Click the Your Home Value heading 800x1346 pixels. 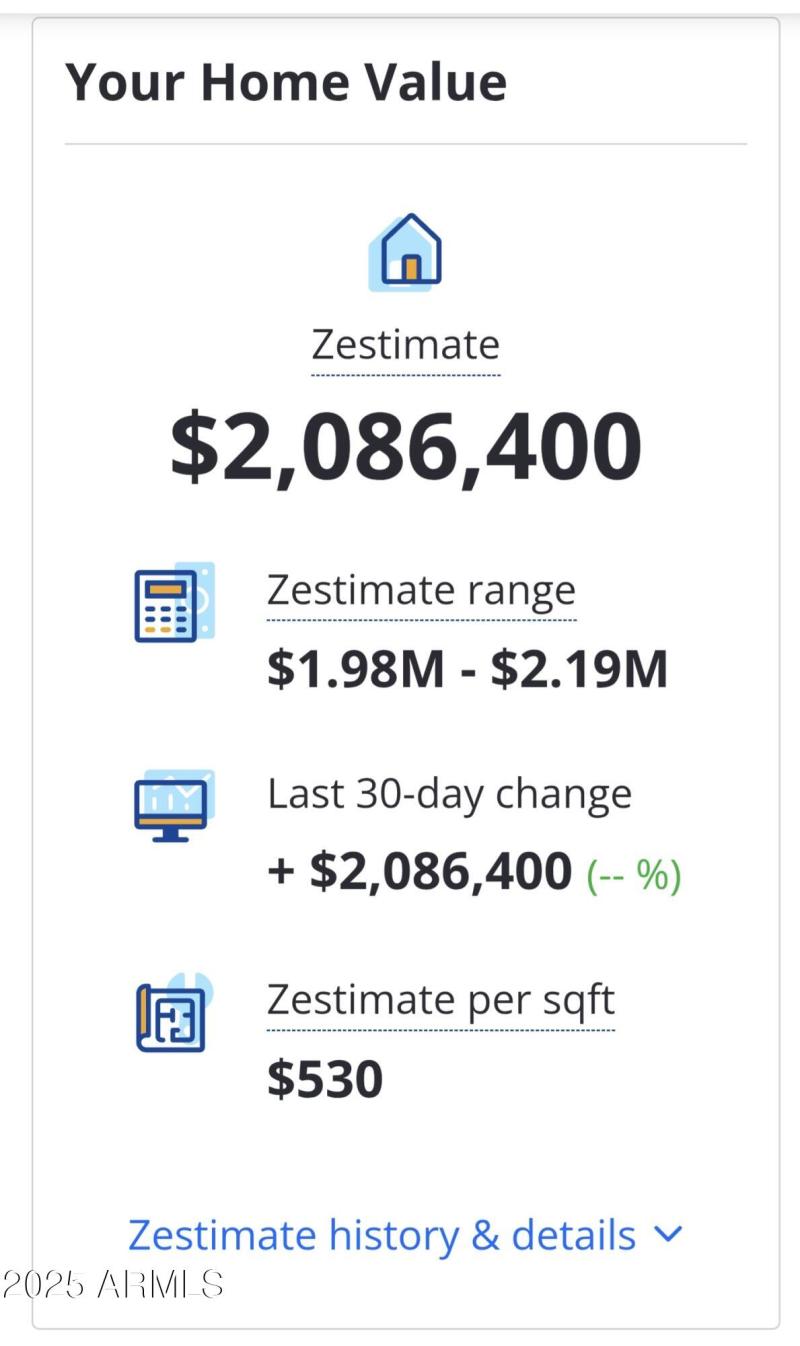pyautogui.click(x=287, y=82)
